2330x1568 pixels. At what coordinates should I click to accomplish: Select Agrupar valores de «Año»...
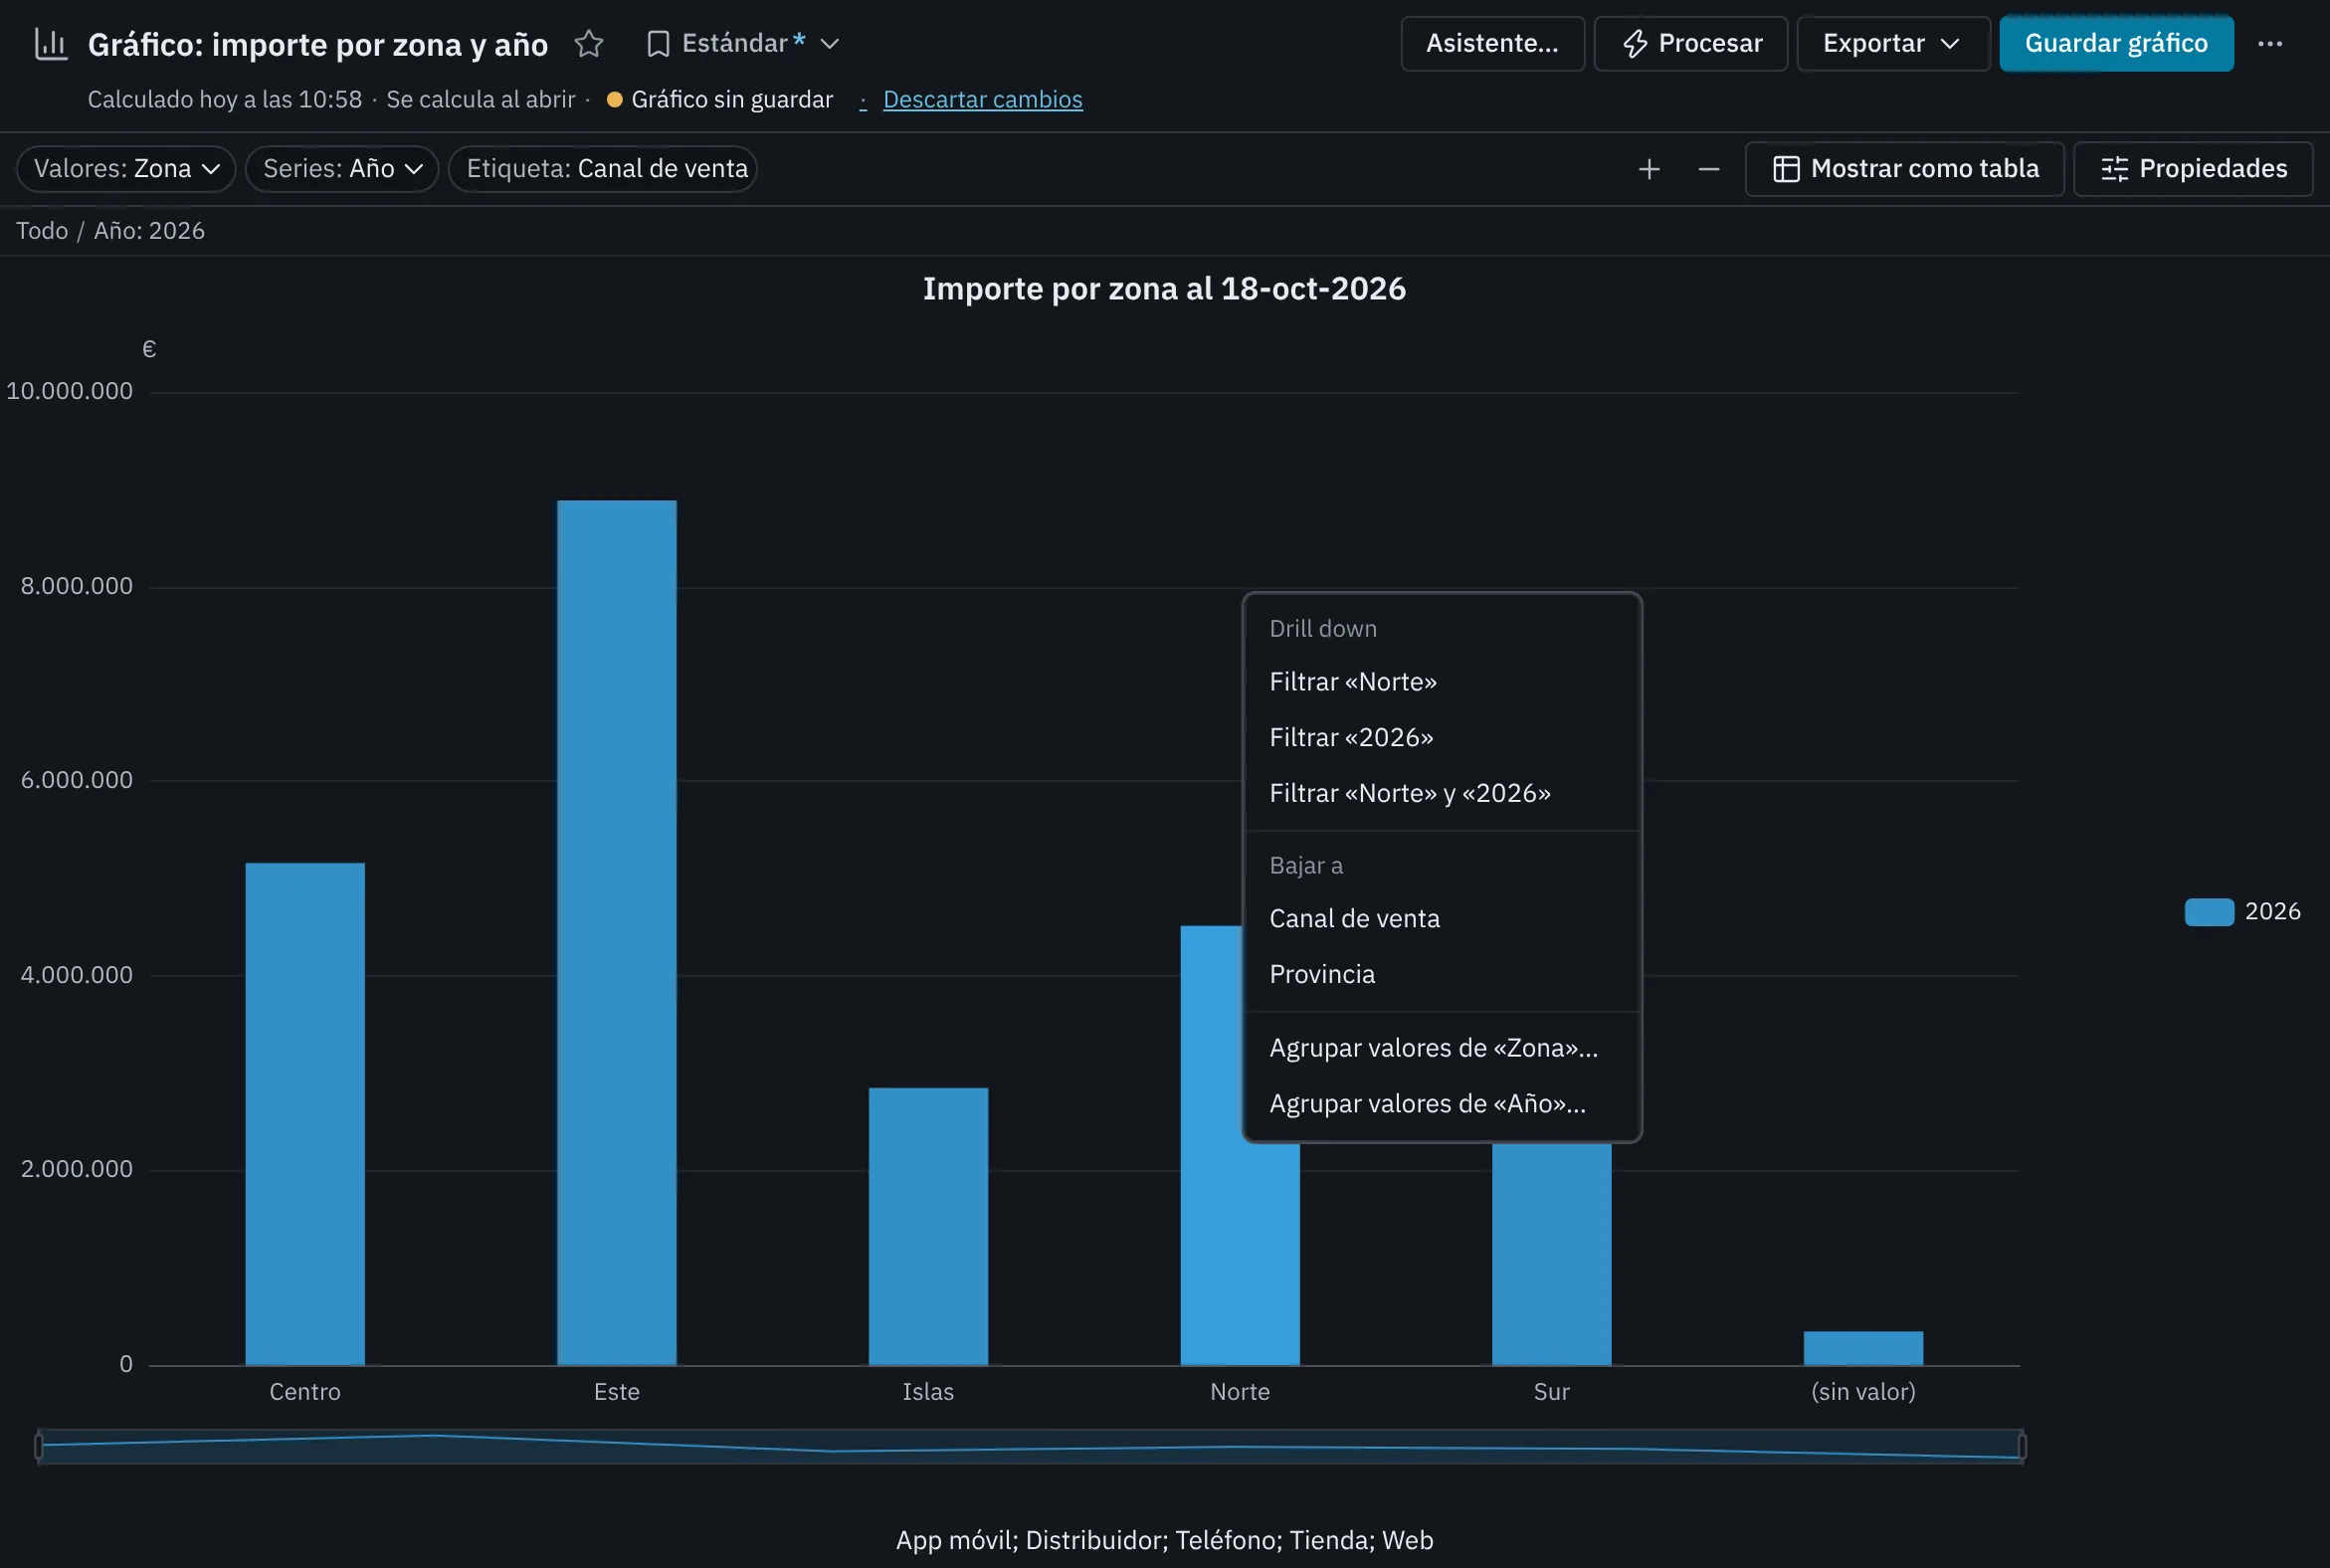coord(1442,1104)
